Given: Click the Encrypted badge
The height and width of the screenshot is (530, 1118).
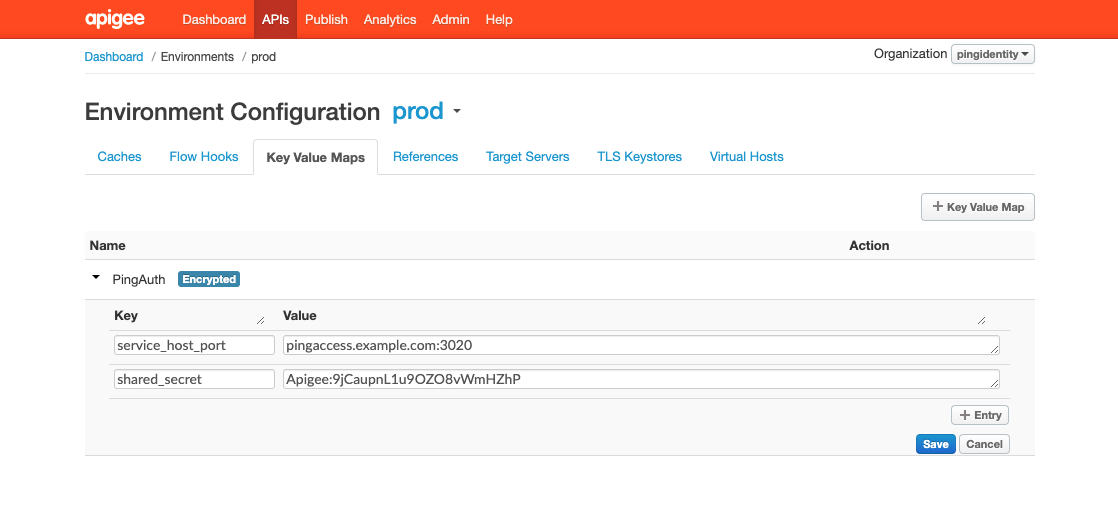Looking at the screenshot, I should point(209,280).
